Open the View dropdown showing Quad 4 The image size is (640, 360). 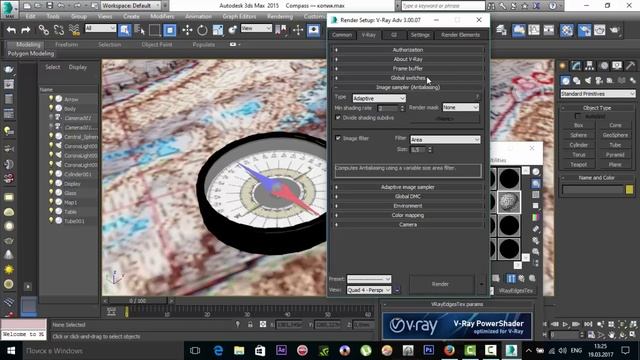click(x=369, y=290)
